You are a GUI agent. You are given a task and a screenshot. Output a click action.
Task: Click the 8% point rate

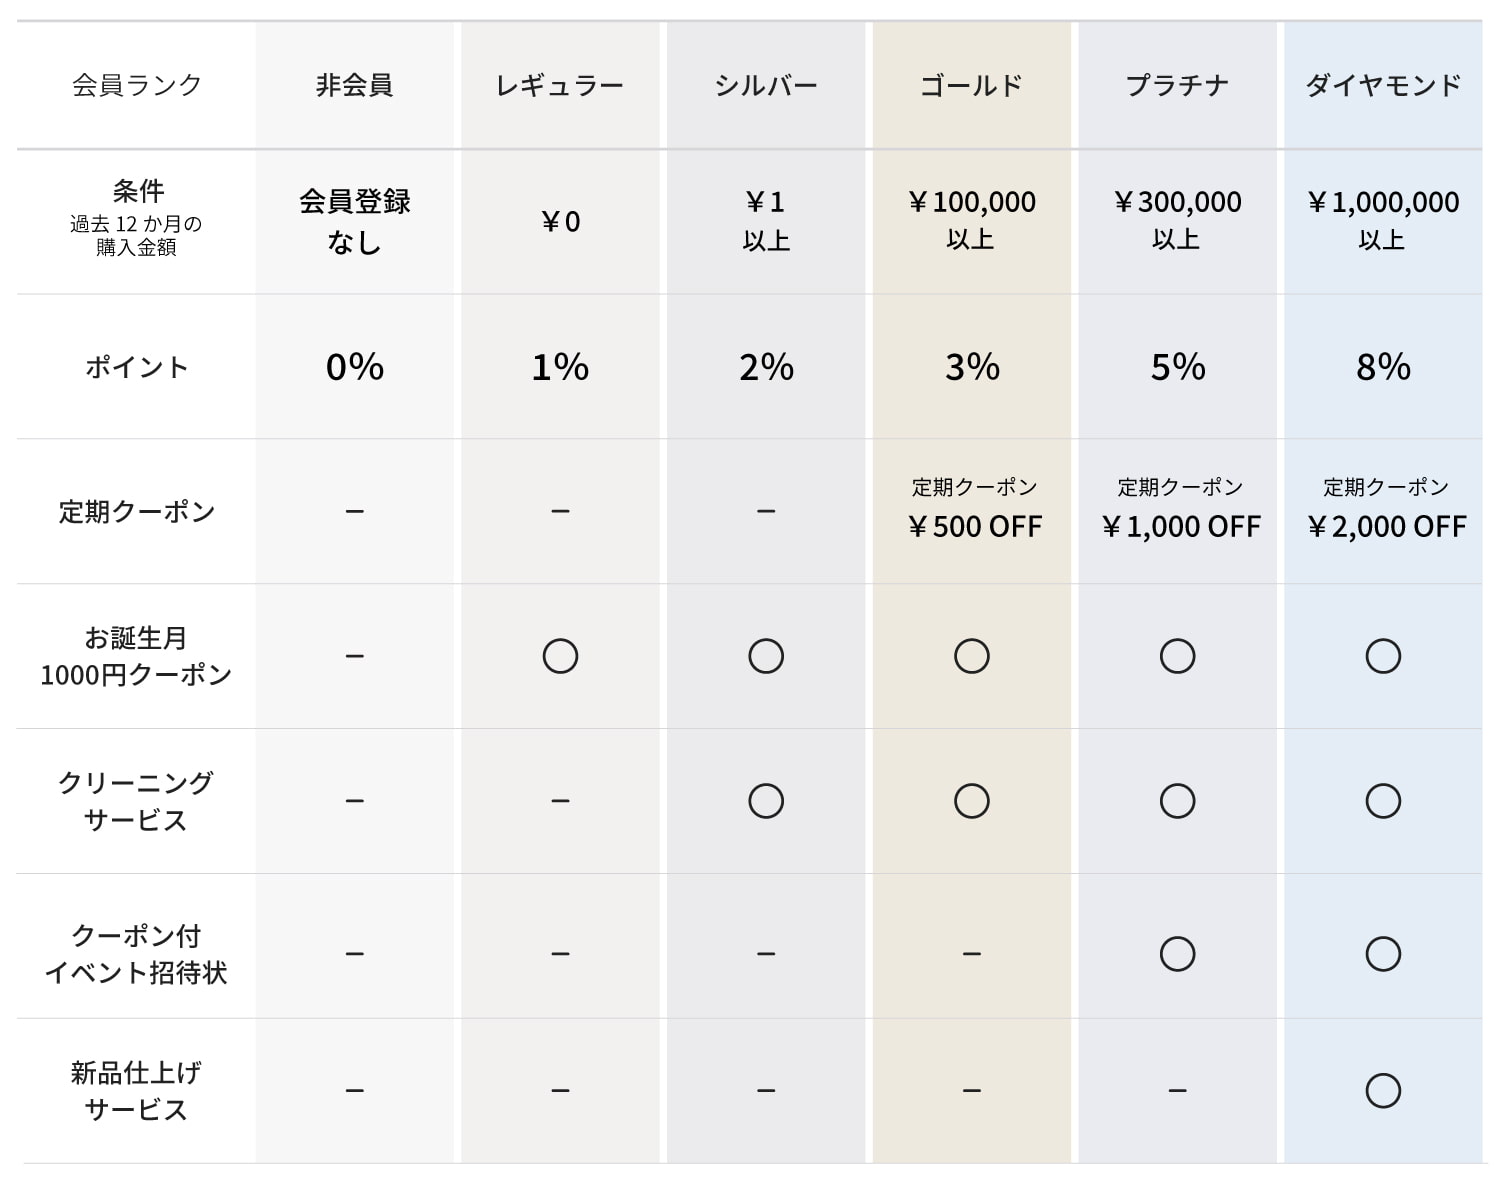point(1382,367)
